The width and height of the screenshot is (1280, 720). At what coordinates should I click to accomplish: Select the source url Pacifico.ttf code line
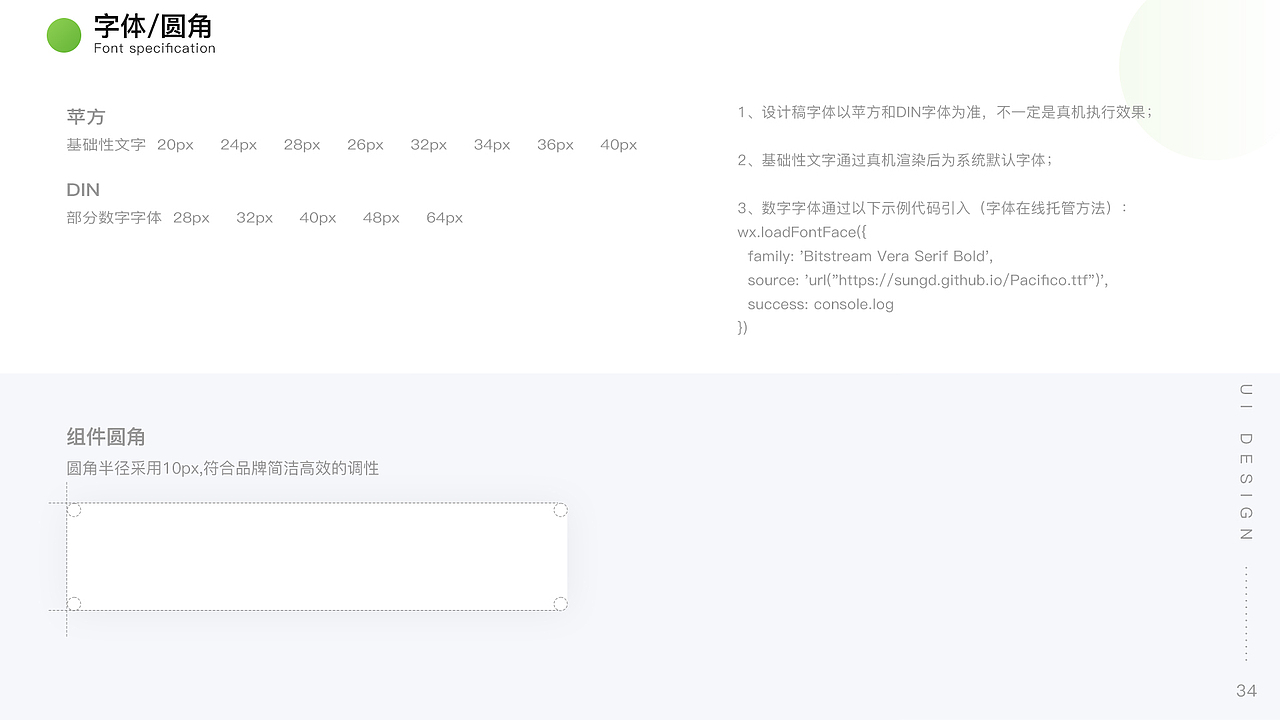coord(928,280)
